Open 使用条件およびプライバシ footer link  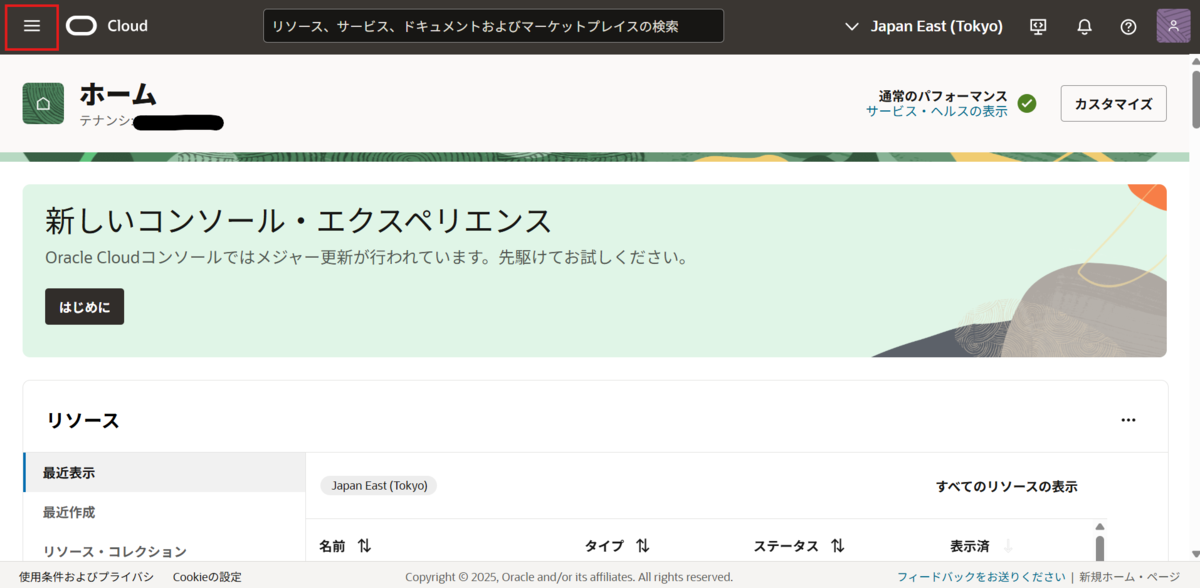tap(86, 577)
